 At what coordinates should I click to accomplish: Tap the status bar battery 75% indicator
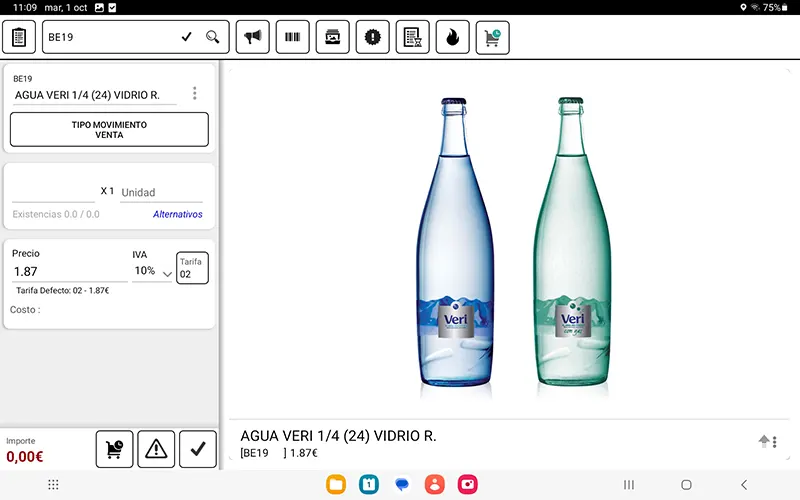click(x=775, y=7)
